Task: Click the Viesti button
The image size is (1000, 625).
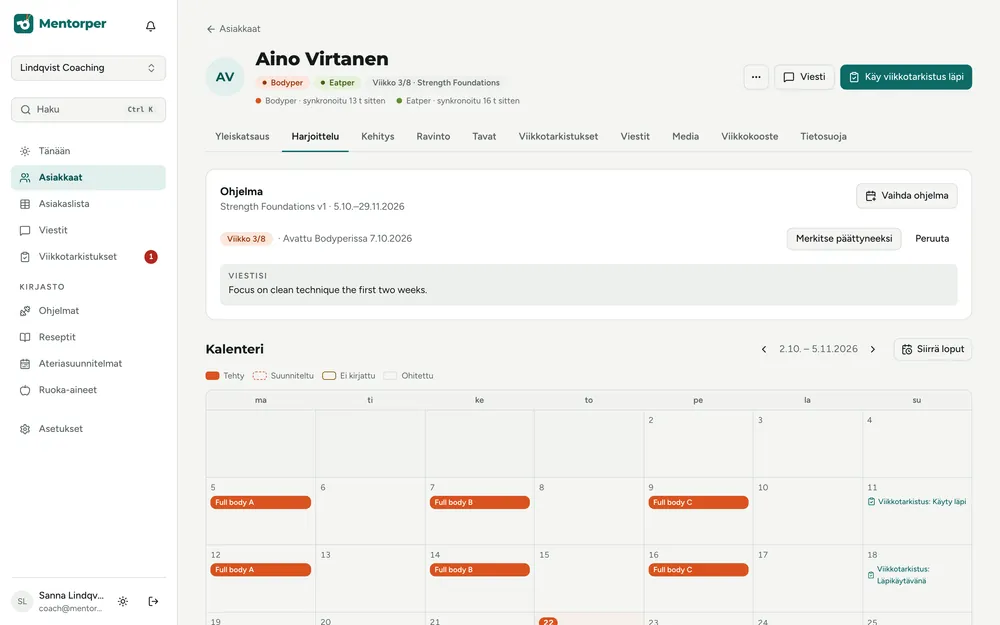Action: [x=804, y=77]
